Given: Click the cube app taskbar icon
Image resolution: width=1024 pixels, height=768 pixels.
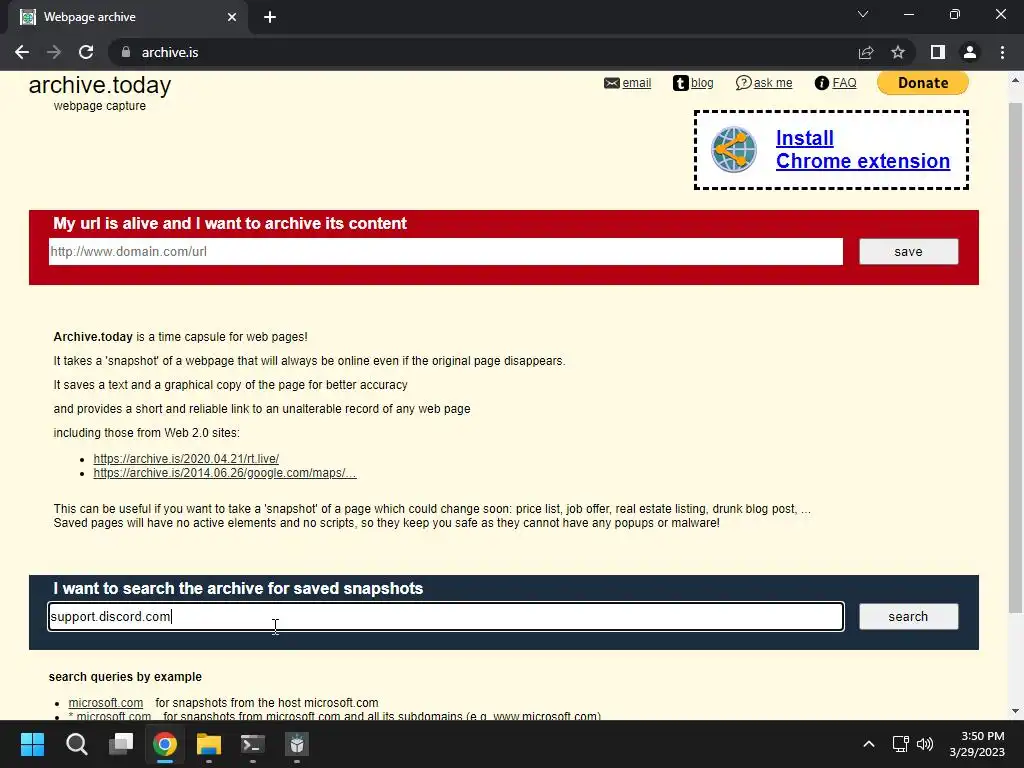Looking at the screenshot, I should coord(296,744).
